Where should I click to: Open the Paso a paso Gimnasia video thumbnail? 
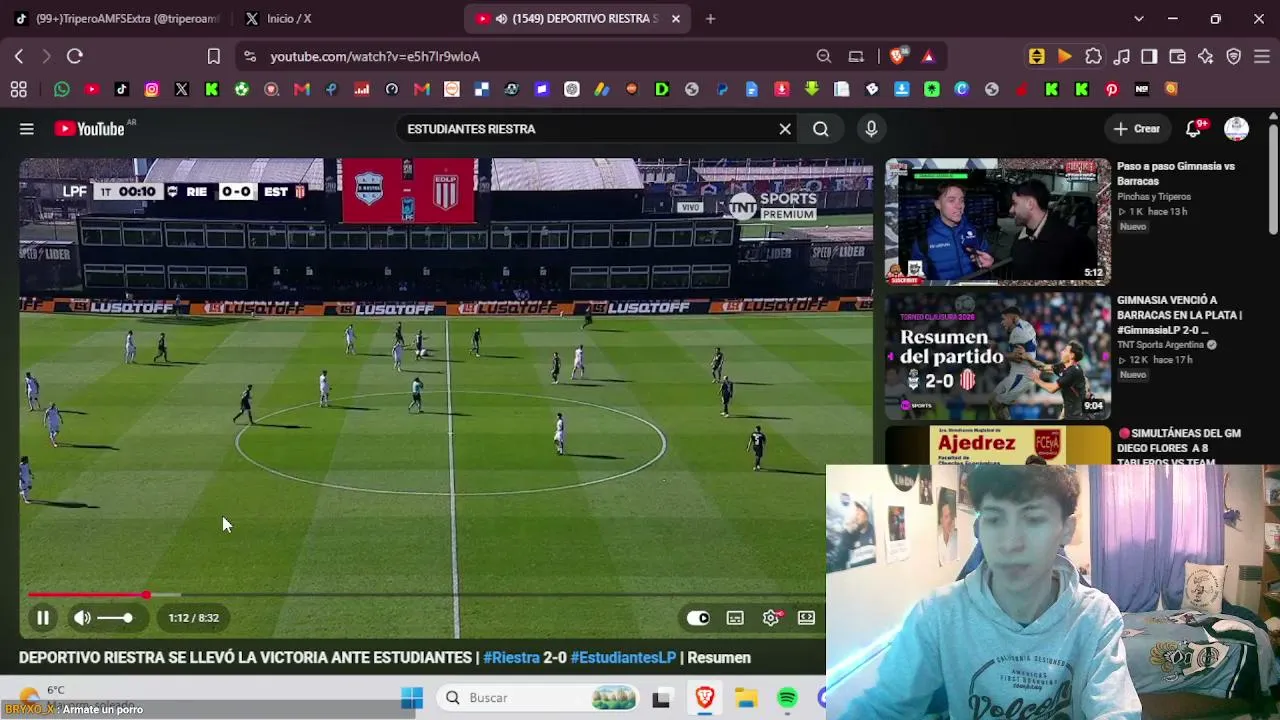[998, 222]
